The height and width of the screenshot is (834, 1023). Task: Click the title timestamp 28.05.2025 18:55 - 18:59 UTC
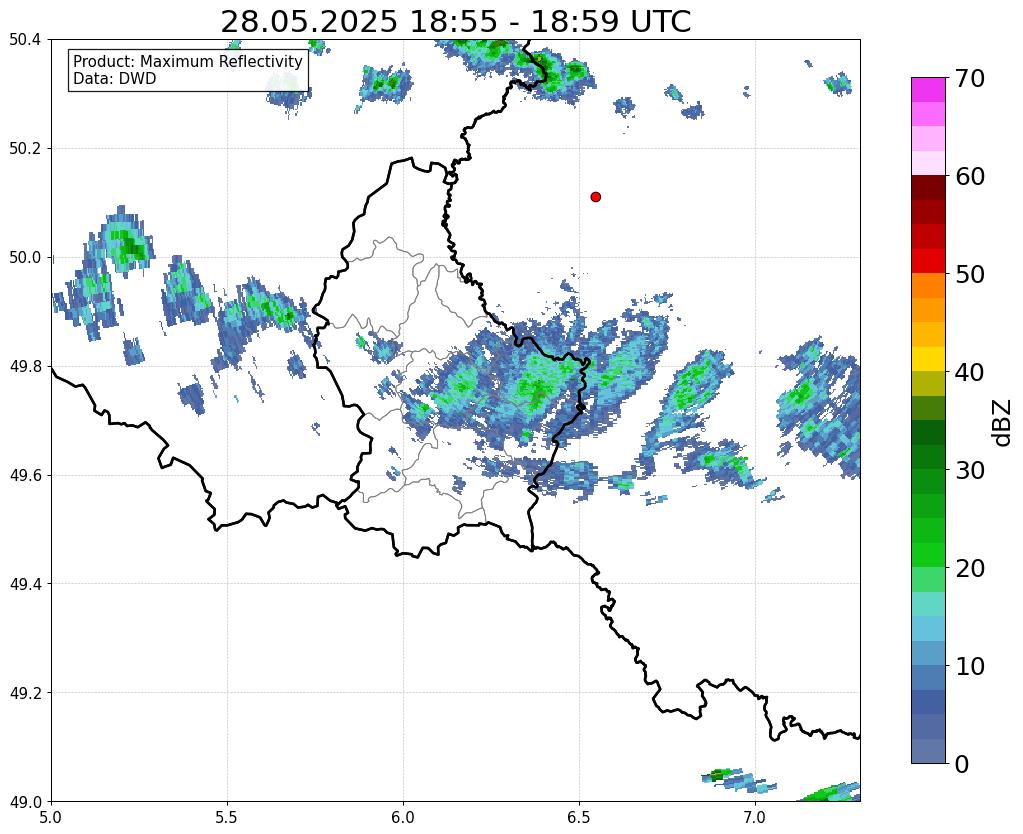455,22
